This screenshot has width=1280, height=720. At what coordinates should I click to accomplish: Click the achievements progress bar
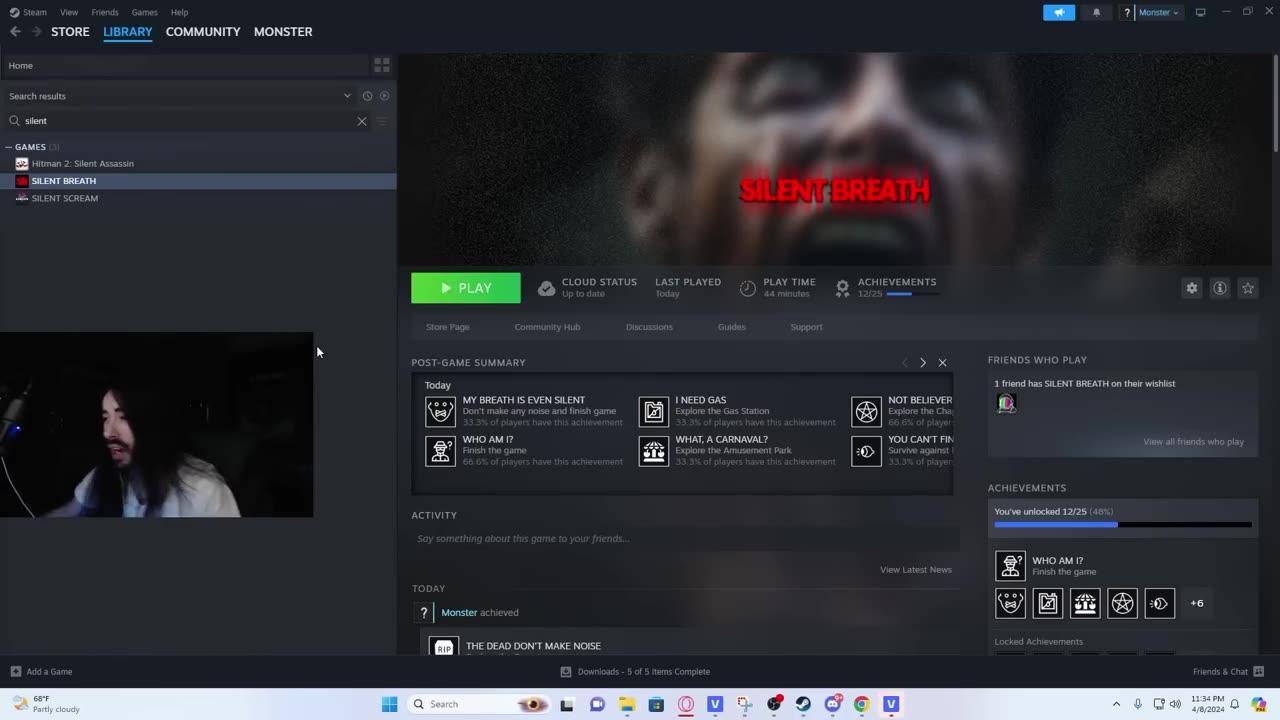[x=1122, y=523]
